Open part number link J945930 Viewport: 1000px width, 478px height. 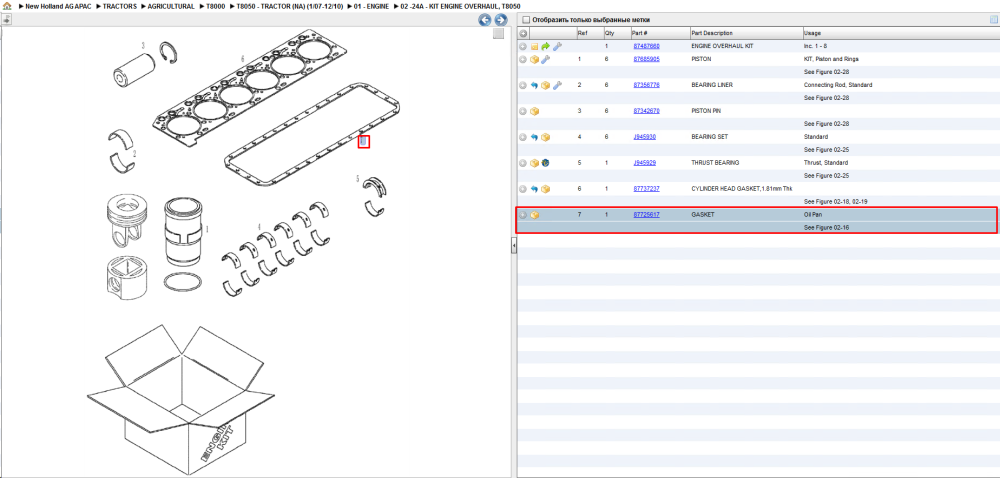point(645,137)
